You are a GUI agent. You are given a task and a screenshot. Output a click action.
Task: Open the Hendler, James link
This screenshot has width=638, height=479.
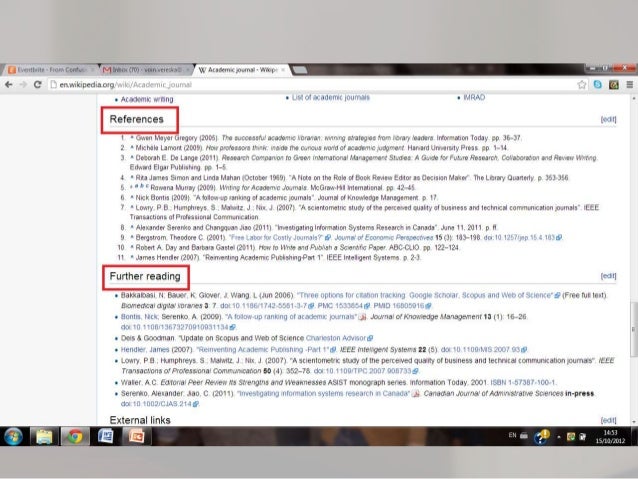(145, 350)
